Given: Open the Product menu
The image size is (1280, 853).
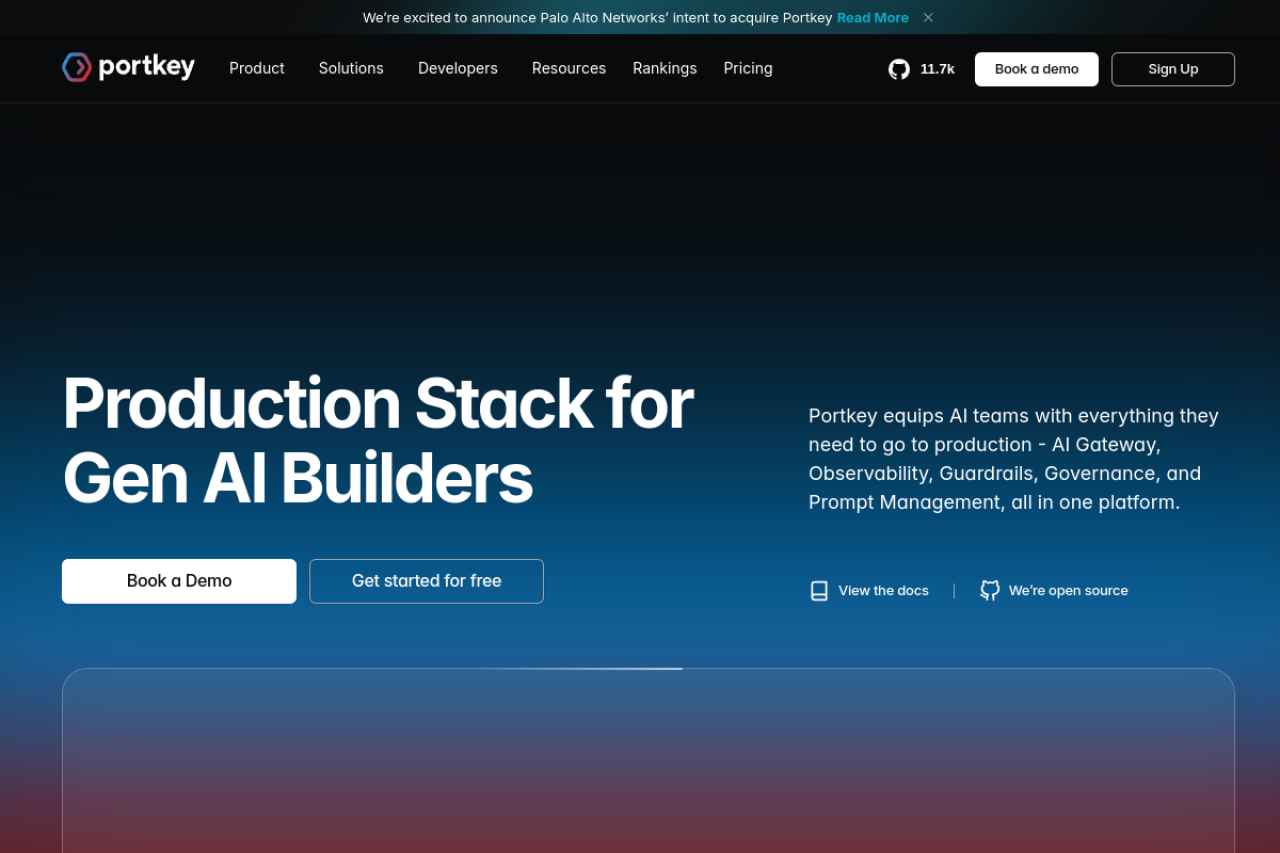Looking at the screenshot, I should point(257,68).
